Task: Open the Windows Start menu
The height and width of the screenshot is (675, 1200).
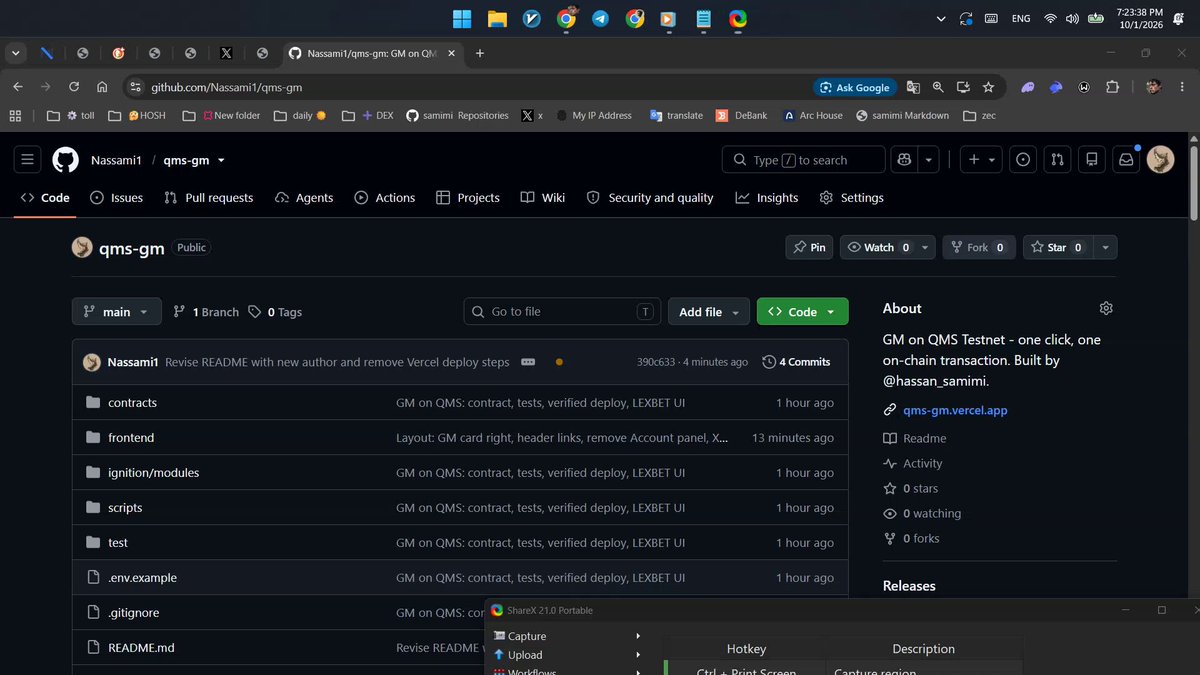Action: [462, 19]
